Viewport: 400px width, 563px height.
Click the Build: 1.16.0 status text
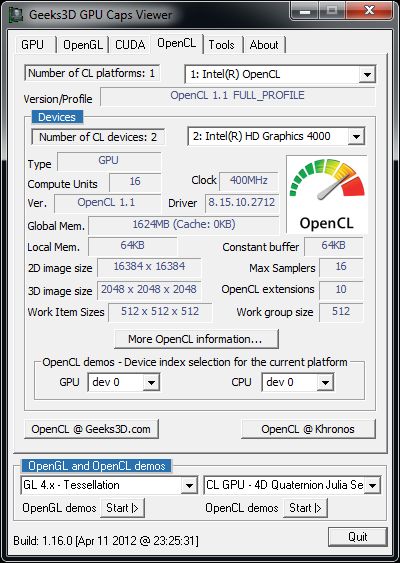[106, 540]
